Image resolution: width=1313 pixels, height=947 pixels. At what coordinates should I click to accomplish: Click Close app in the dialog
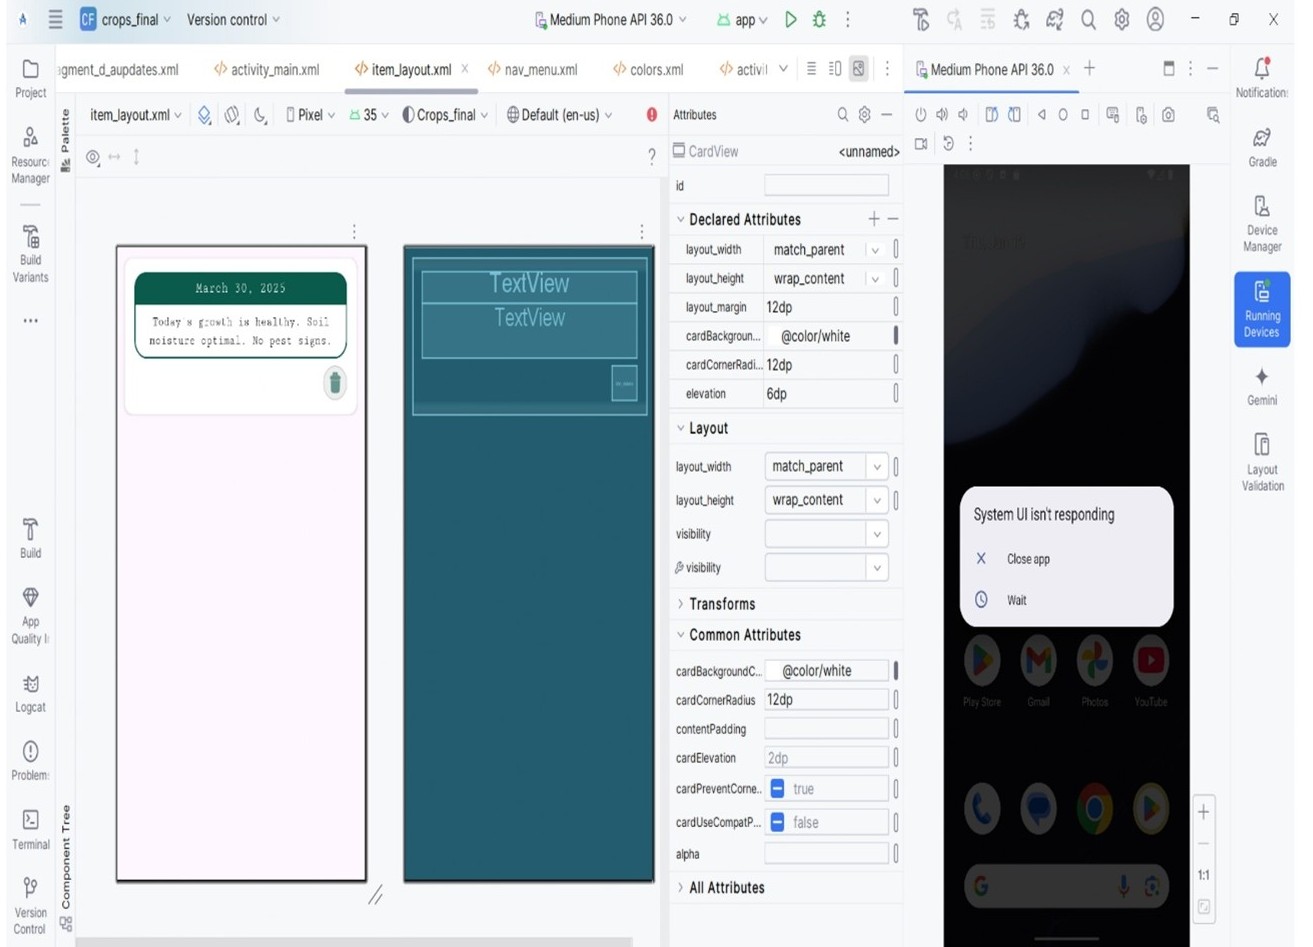tap(1028, 559)
